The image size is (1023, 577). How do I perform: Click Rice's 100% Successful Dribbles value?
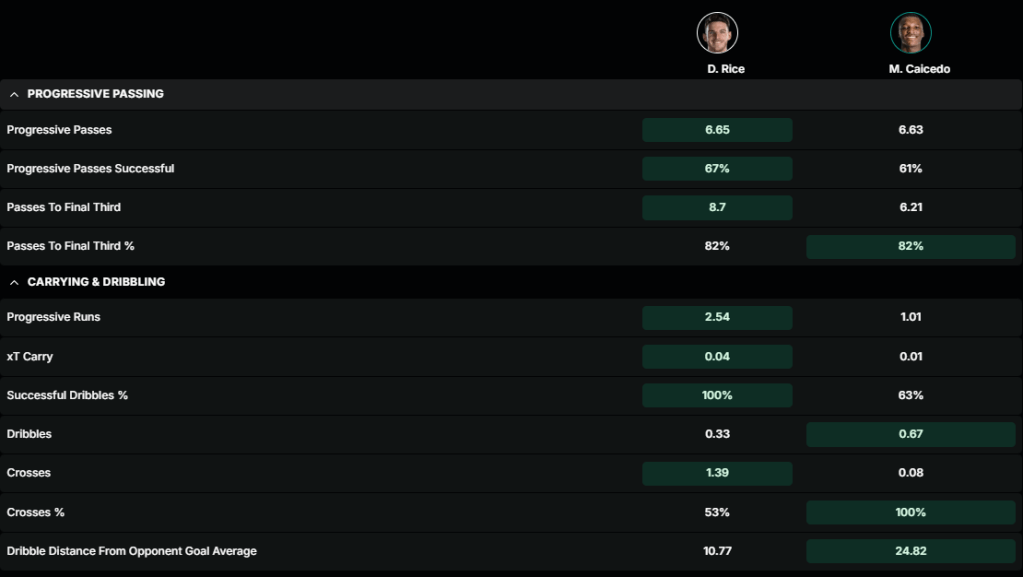point(717,395)
